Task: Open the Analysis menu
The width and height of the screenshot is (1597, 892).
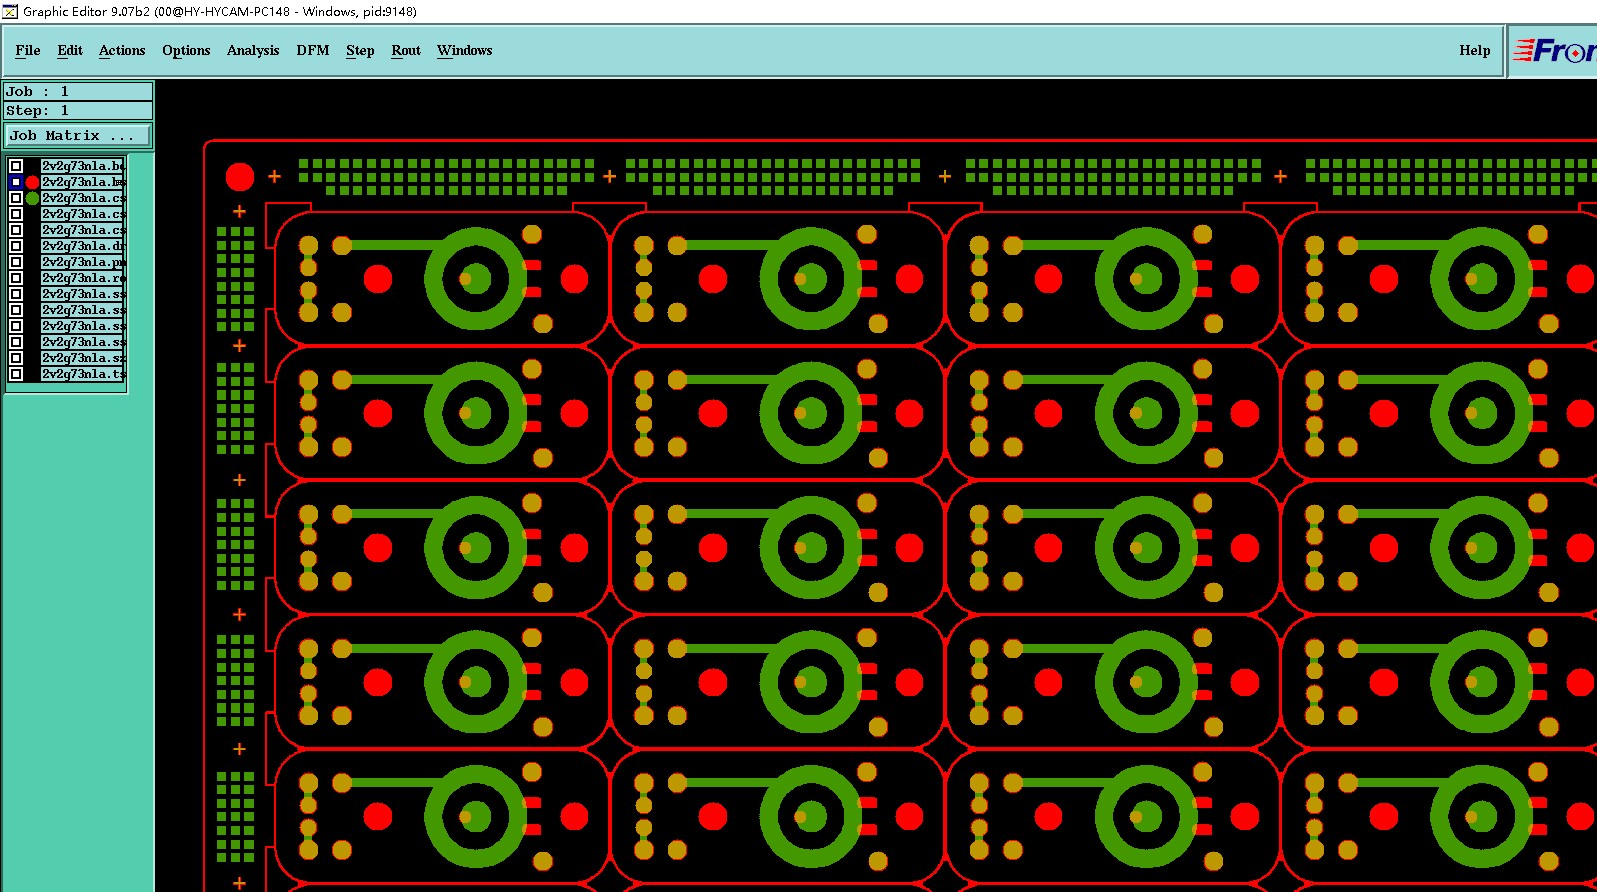Action: tap(253, 50)
